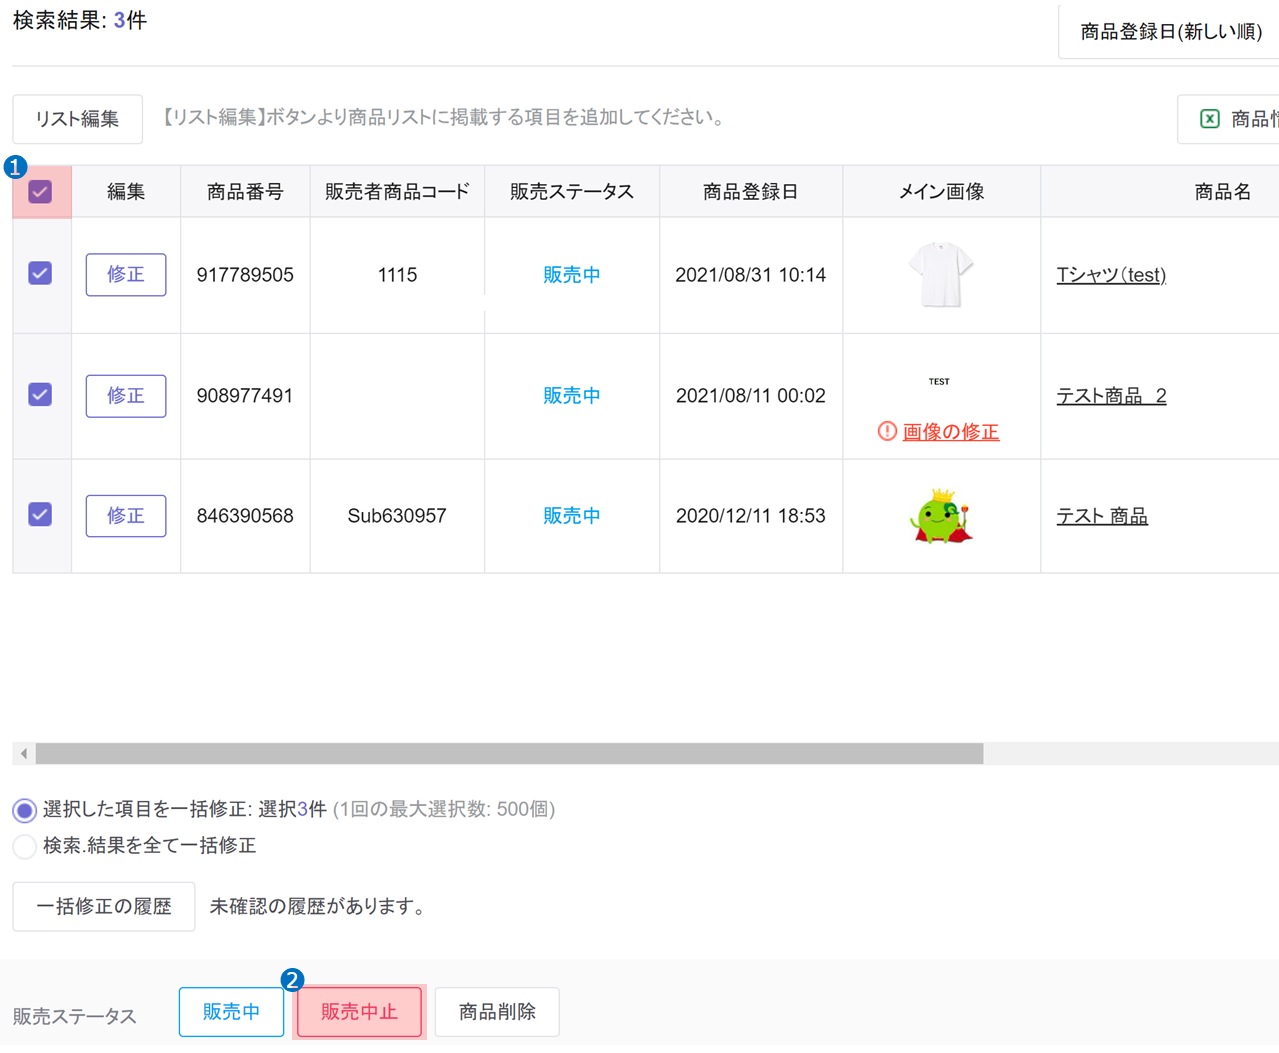Uncheck the checkbox for product 846390568

point(40,515)
